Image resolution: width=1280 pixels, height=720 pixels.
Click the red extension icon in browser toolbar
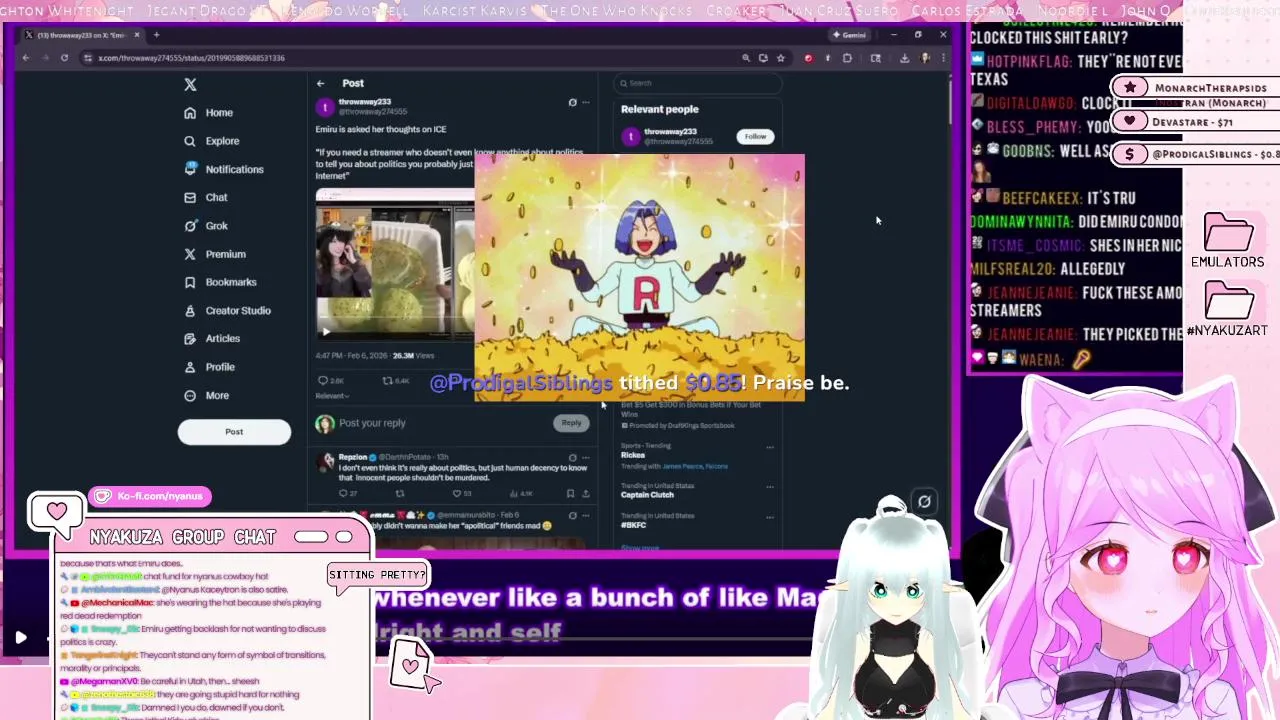pos(808,58)
